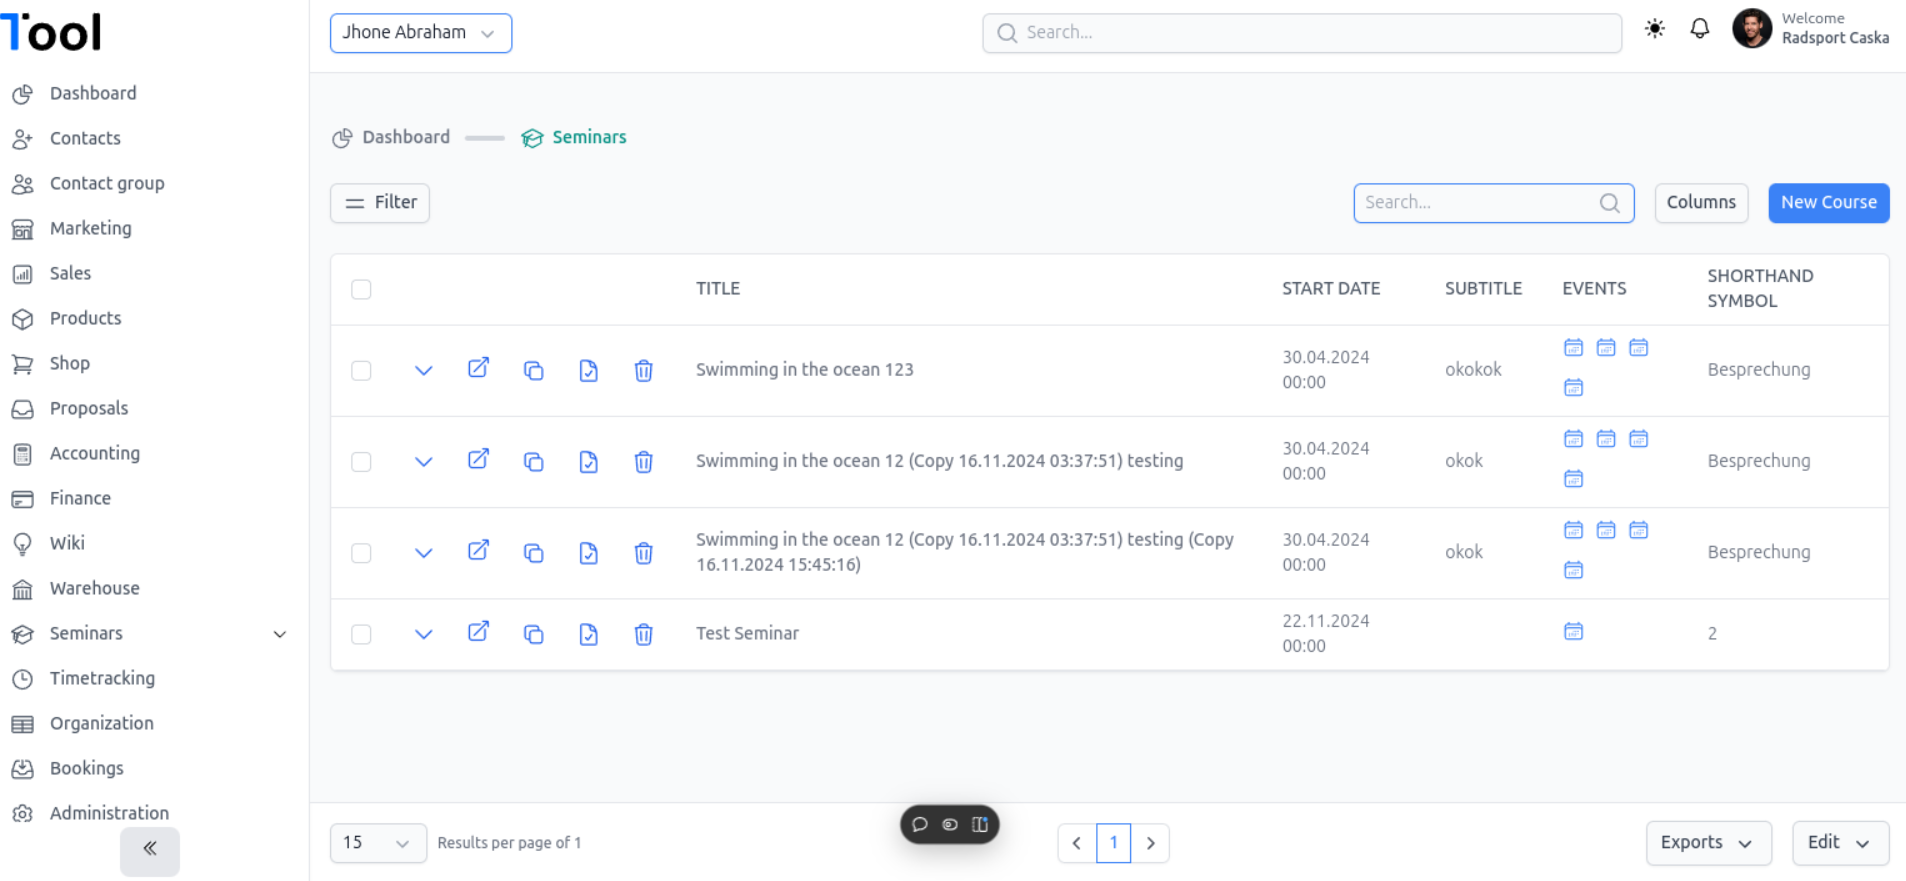The image size is (1906, 881).
Task: Sort by the START DATE column header
Action: (1331, 289)
